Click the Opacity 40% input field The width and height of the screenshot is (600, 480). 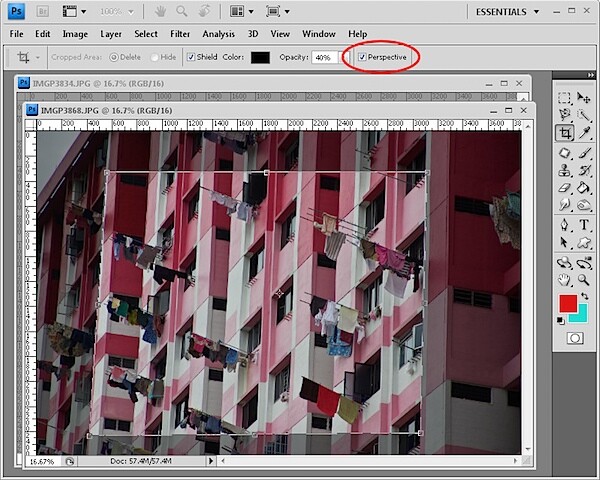point(324,57)
